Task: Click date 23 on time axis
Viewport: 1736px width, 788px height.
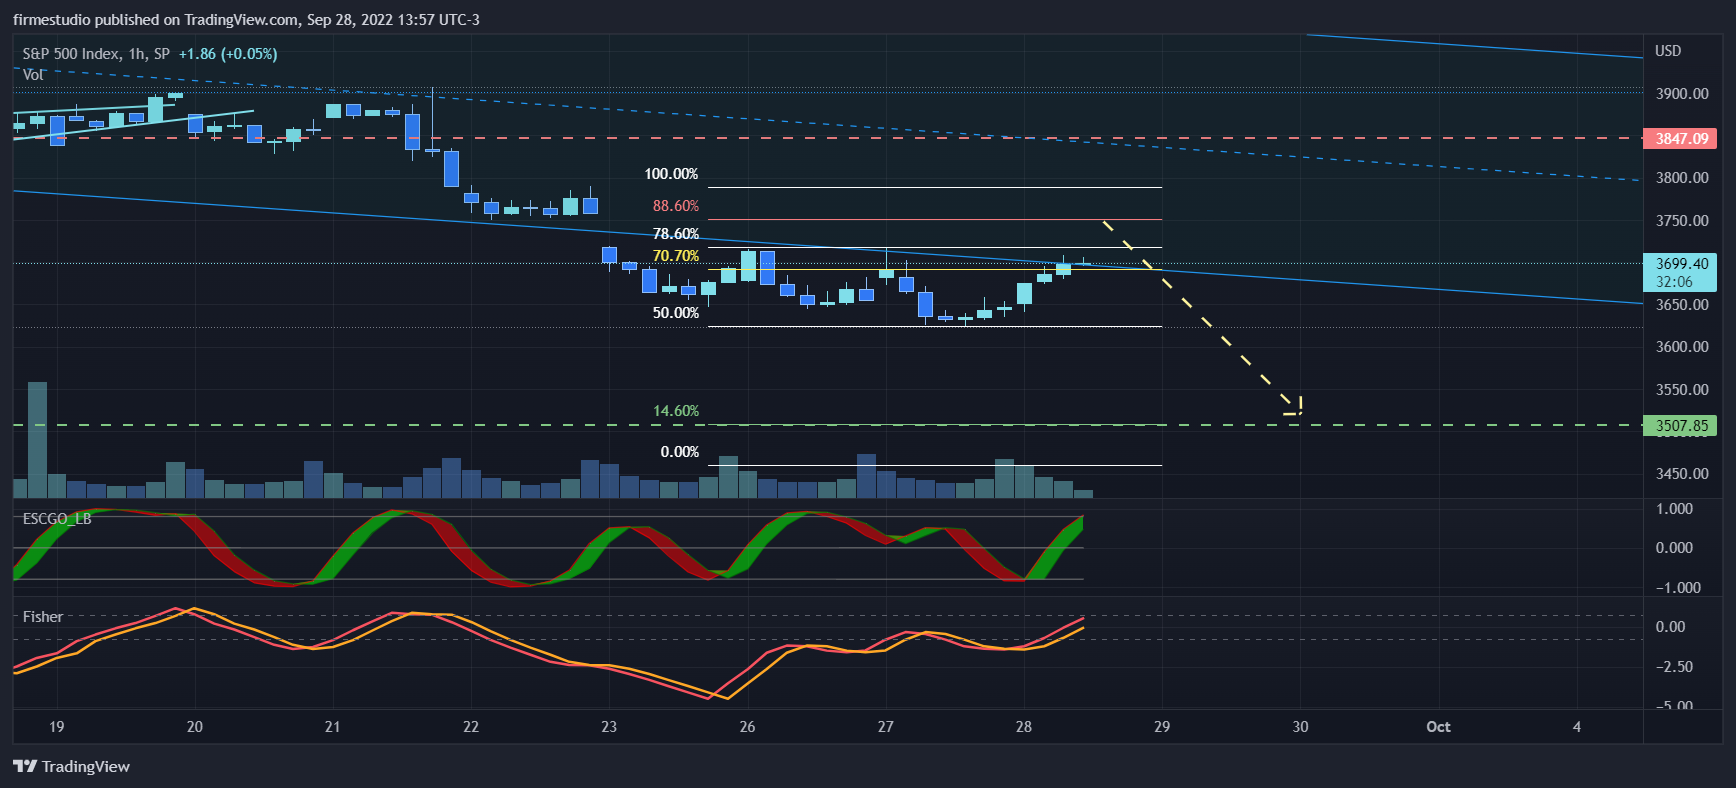Action: [609, 727]
